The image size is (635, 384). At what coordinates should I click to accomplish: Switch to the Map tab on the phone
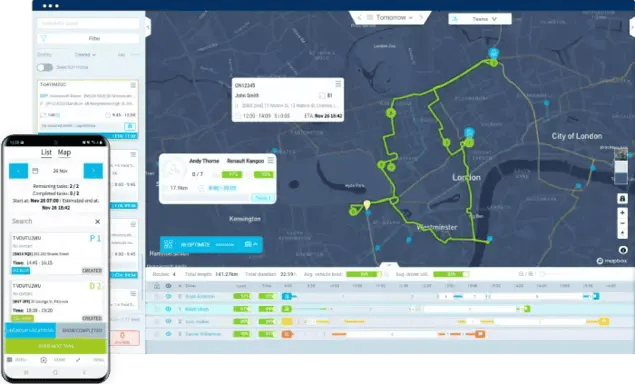pos(64,152)
